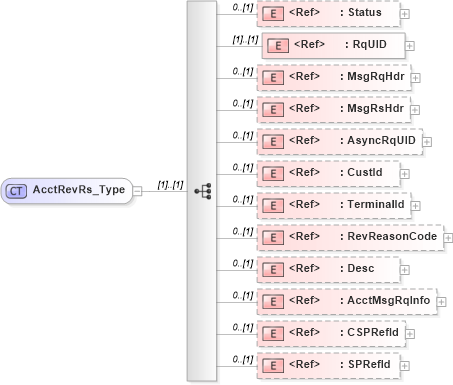Viewport: 453px width, 385px height.
Task: Click the sequence compositor icon
Action: click(x=203, y=191)
